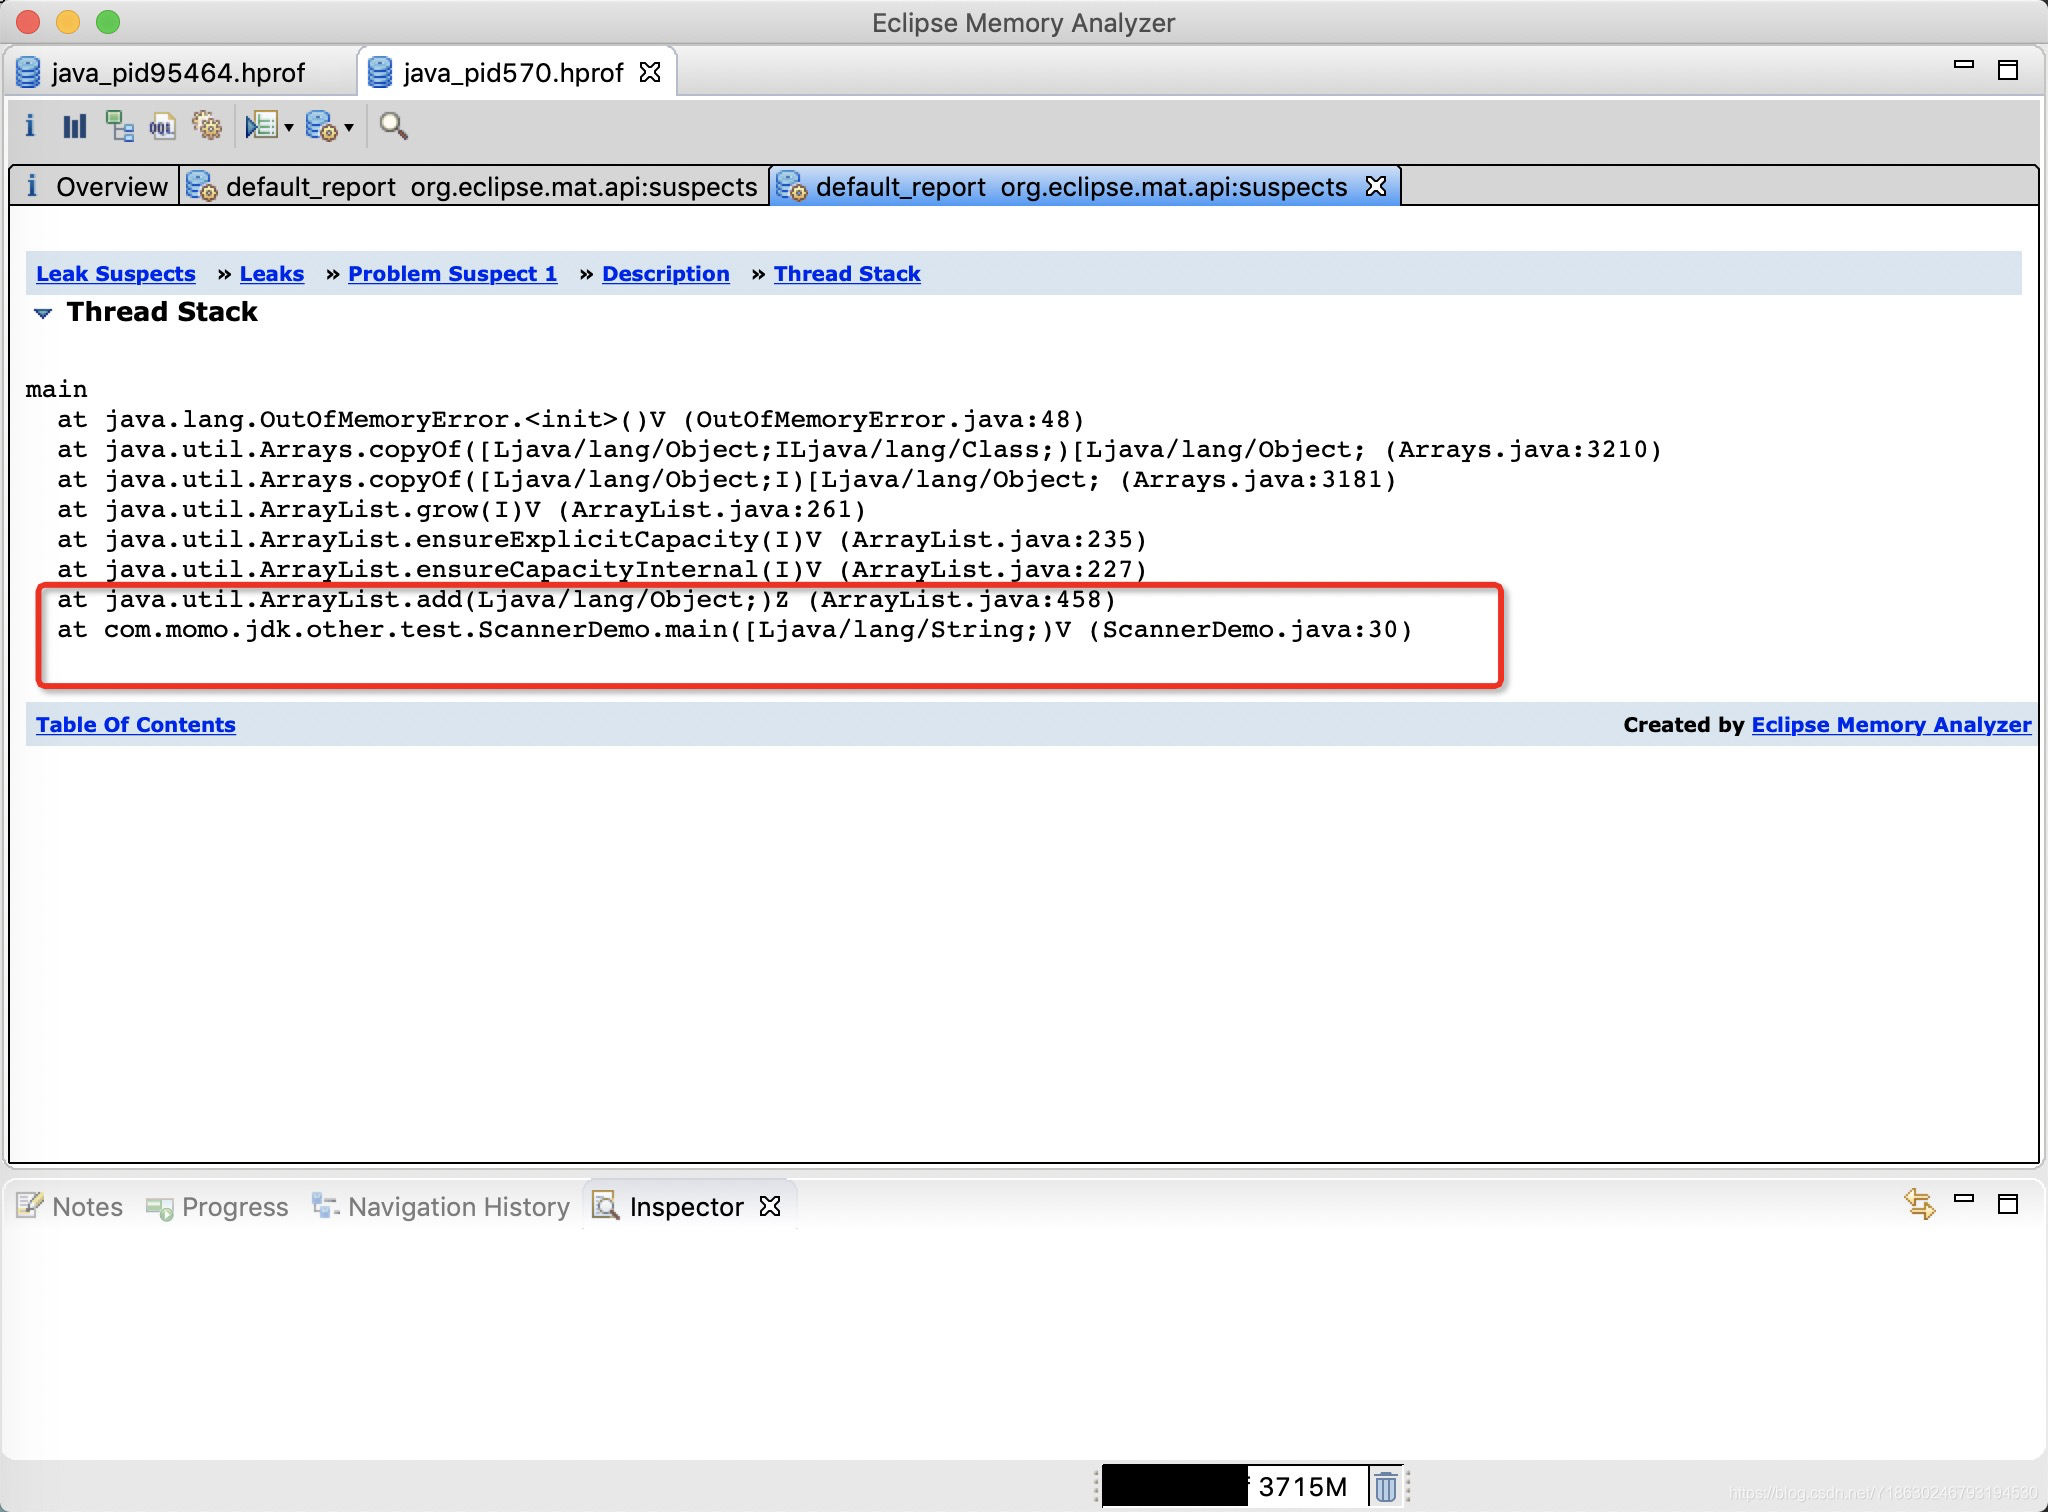Click the Thread Stack section heading

pos(162,312)
